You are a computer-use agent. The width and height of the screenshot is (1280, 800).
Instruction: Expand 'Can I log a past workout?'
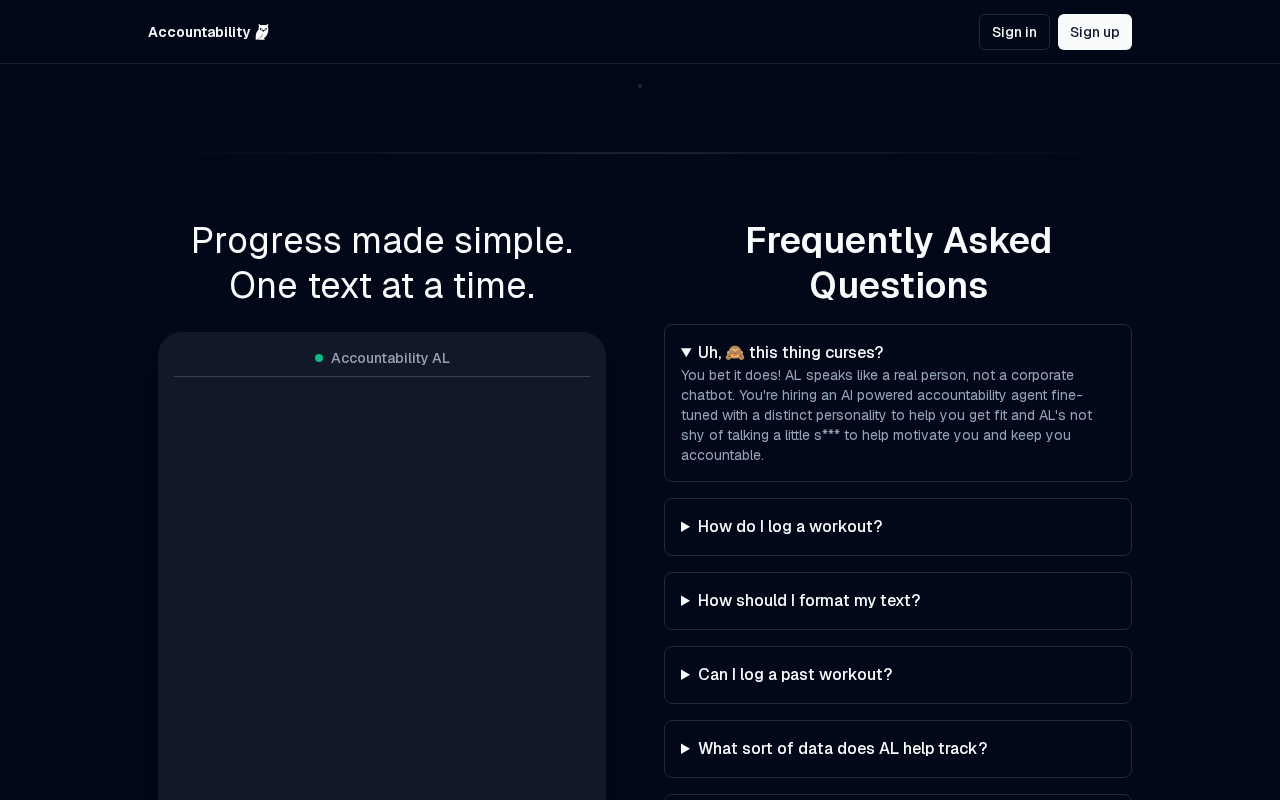tap(795, 675)
